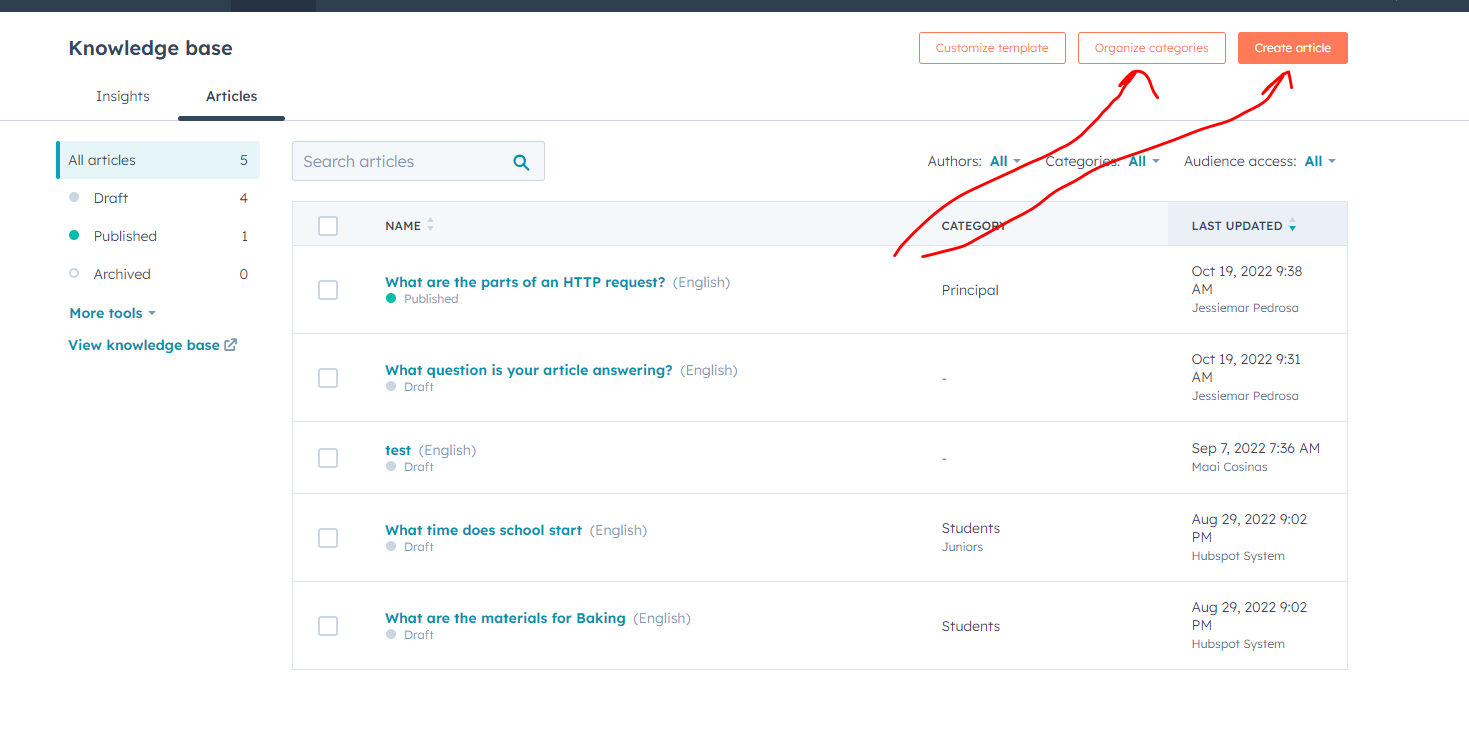Select the Articles tab

230,96
